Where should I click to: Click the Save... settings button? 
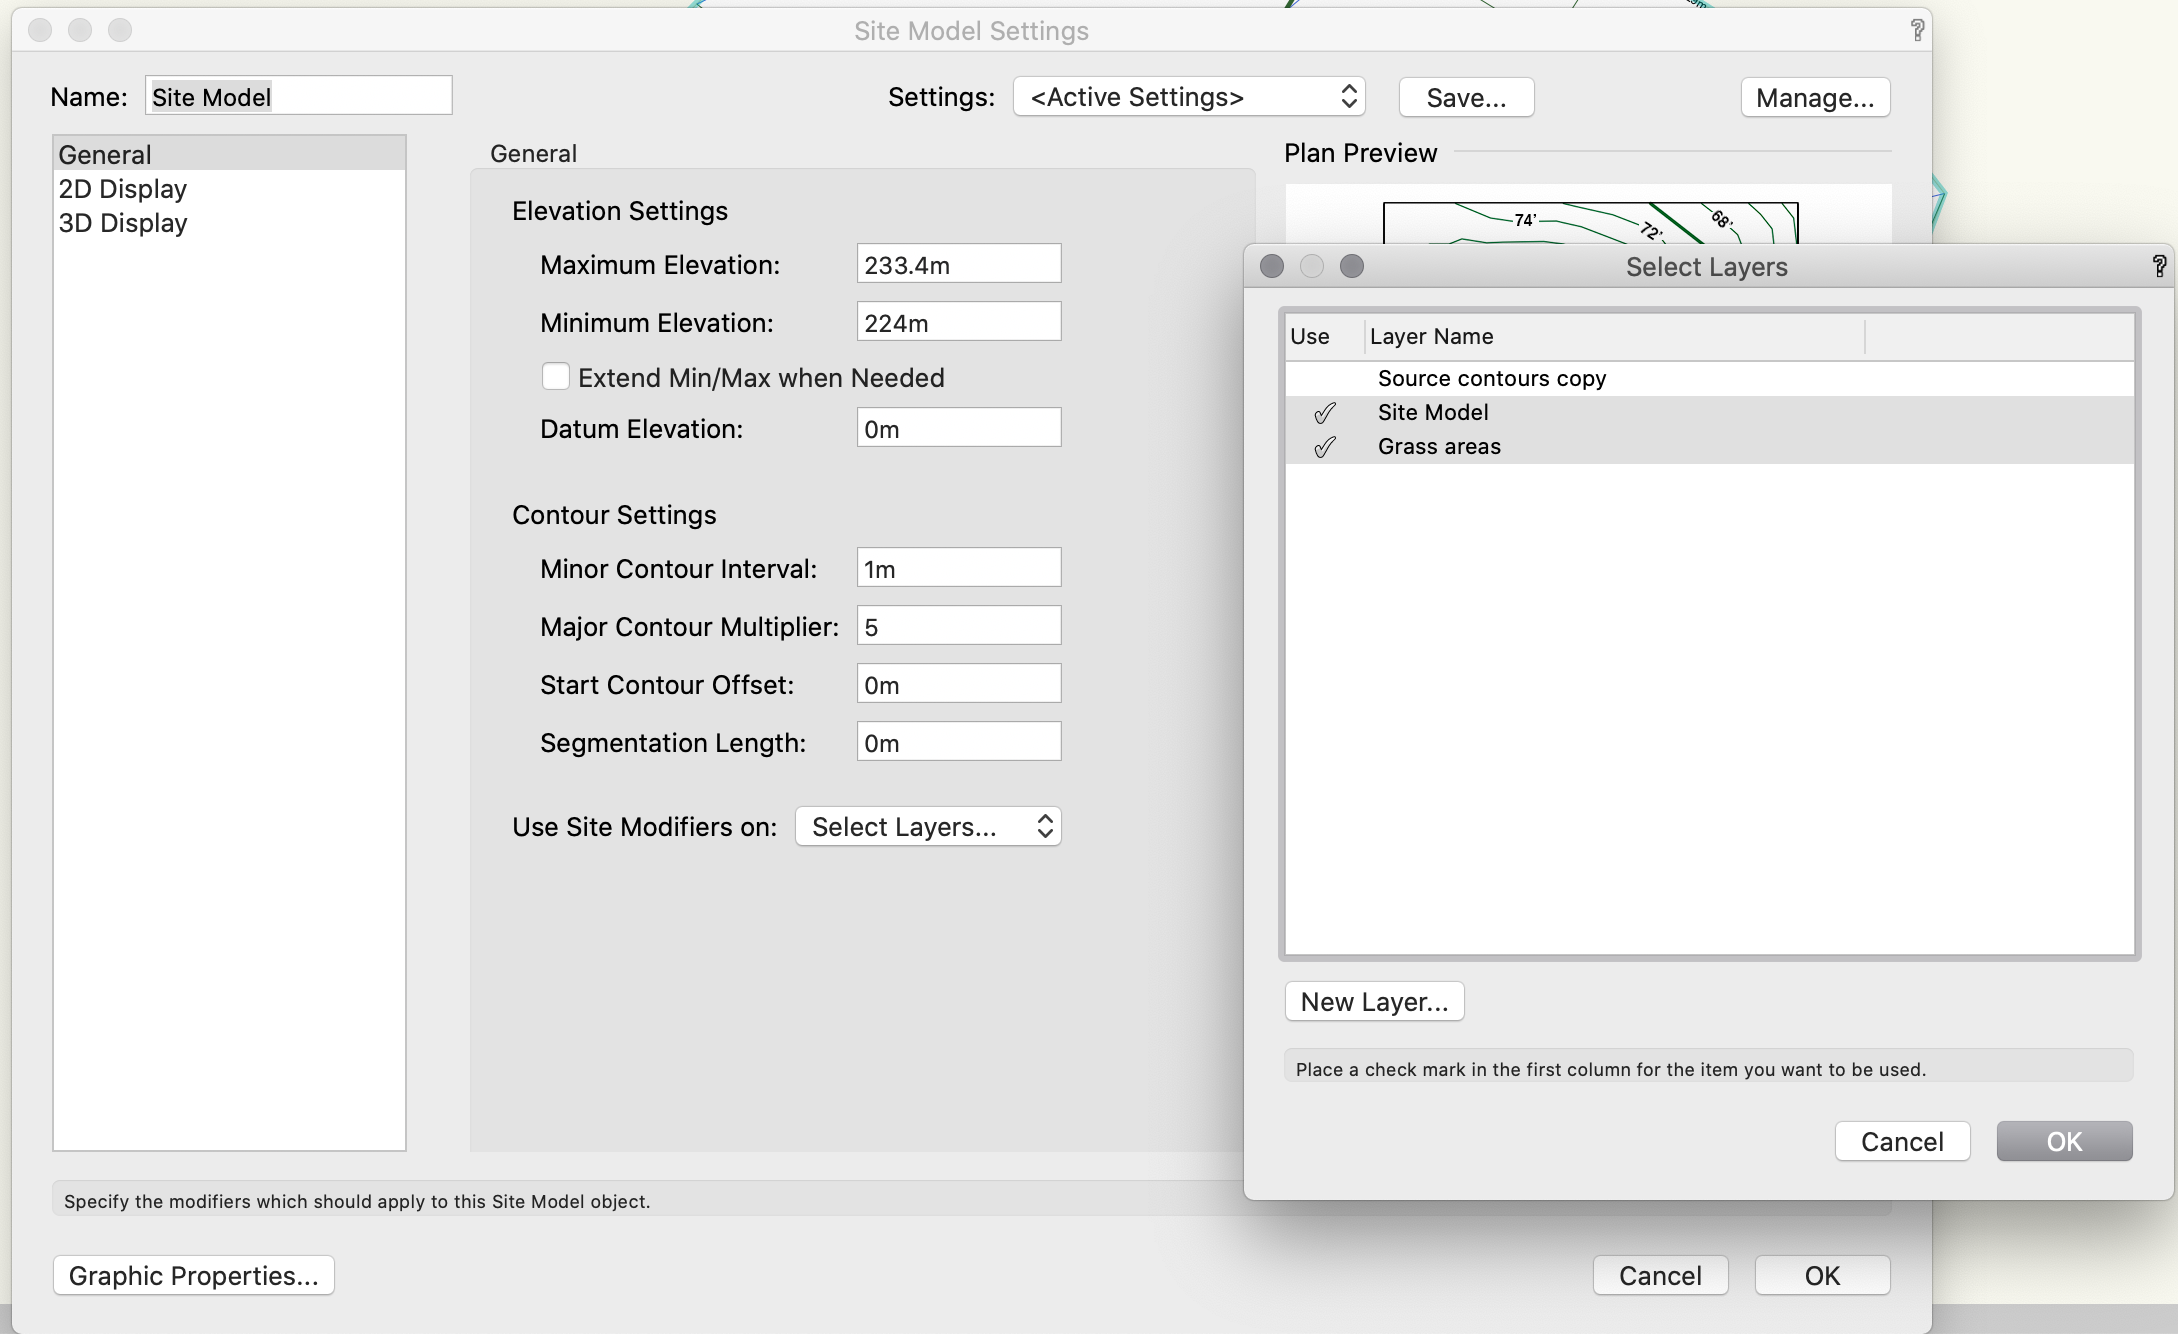[1465, 98]
